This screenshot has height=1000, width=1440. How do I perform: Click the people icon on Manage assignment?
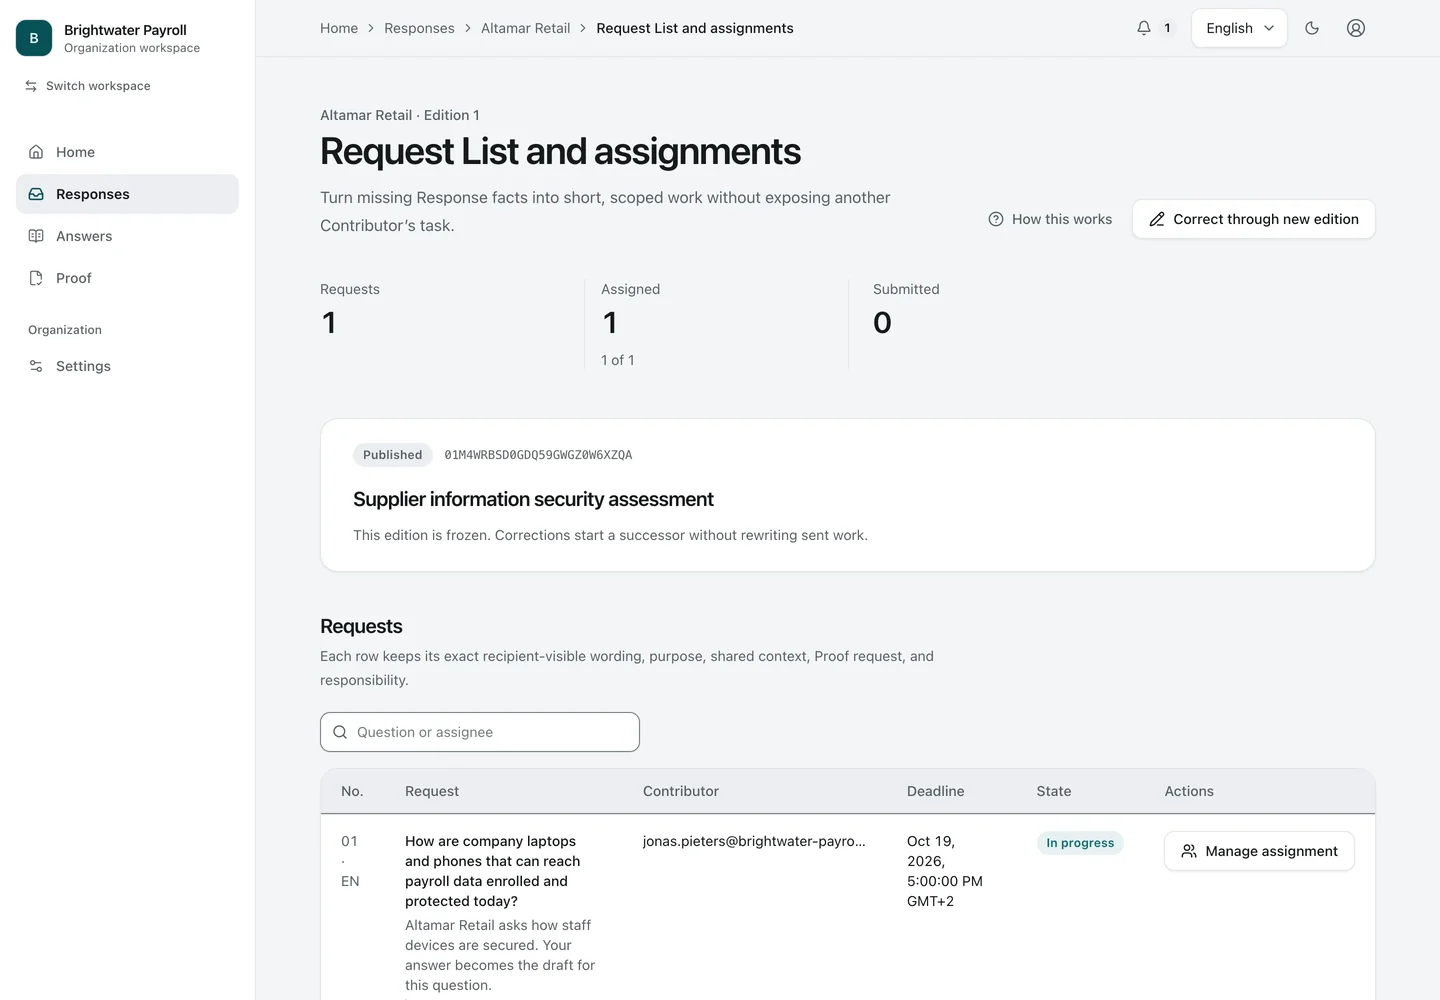pyautogui.click(x=1189, y=851)
